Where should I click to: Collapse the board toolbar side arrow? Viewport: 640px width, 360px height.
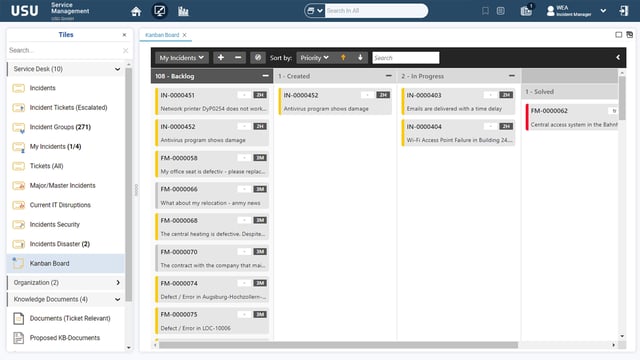pos(618,58)
